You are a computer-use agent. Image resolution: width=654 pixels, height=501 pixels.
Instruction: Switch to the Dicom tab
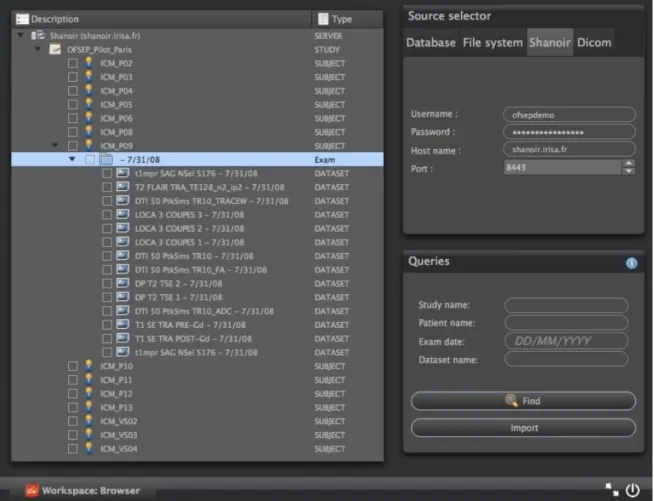(x=594, y=42)
